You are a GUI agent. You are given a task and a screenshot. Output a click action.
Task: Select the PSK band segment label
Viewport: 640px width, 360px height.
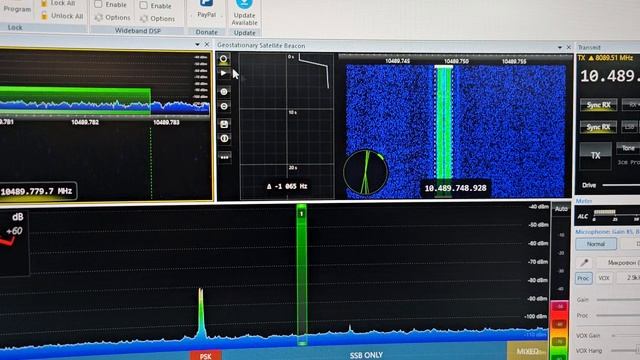pyautogui.click(x=206, y=356)
